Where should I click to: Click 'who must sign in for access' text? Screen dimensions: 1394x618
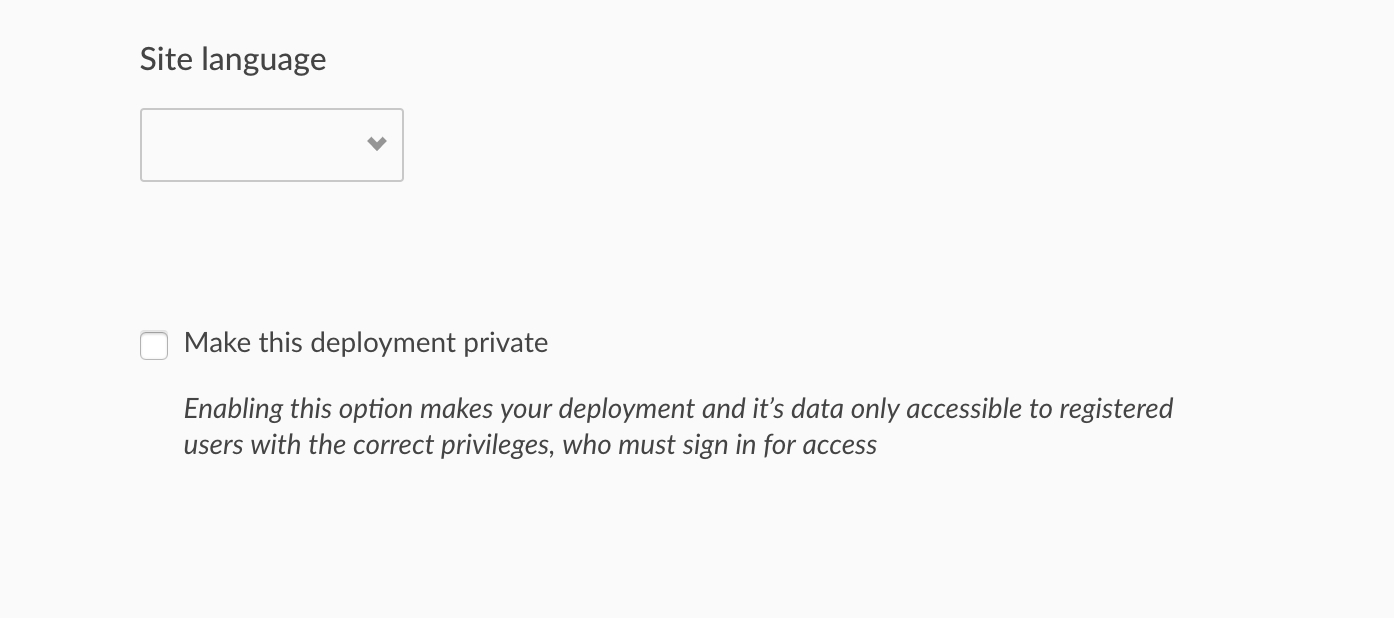pos(720,444)
